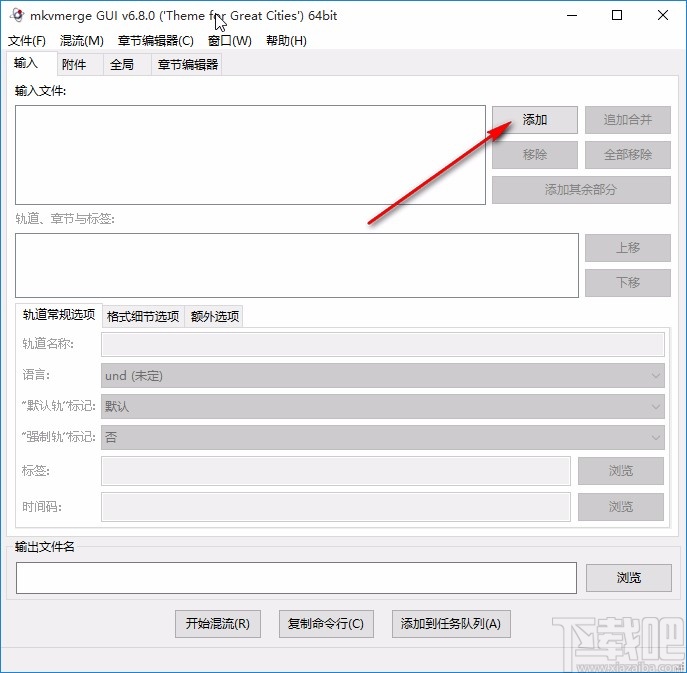Screen dimensions: 687x673
Task: Click the 浏览 button for output file name
Action: coord(629,578)
